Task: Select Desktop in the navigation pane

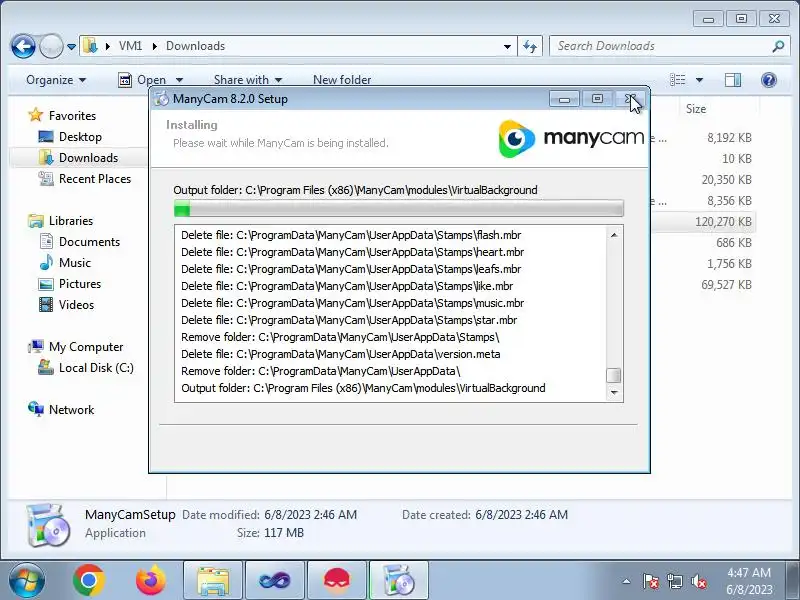Action: click(x=80, y=137)
